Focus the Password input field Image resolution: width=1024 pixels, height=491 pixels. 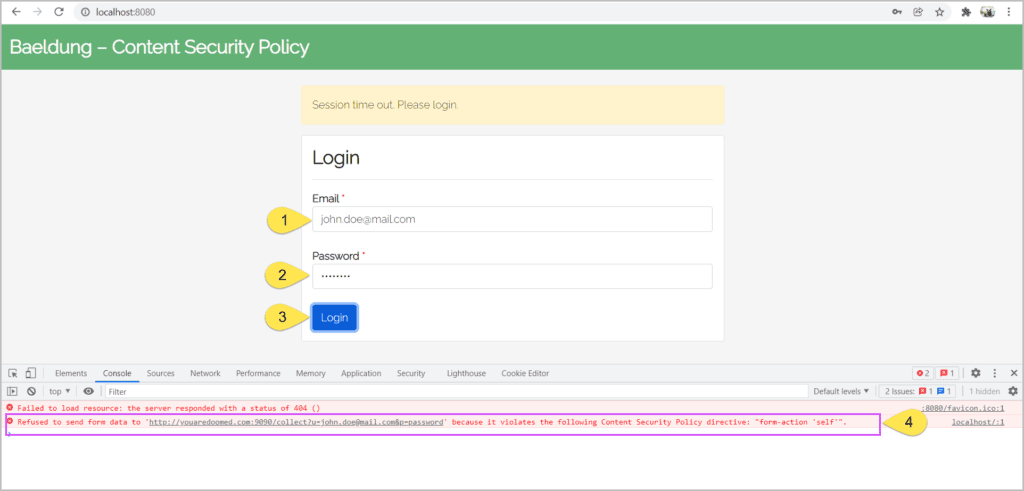[x=512, y=276]
